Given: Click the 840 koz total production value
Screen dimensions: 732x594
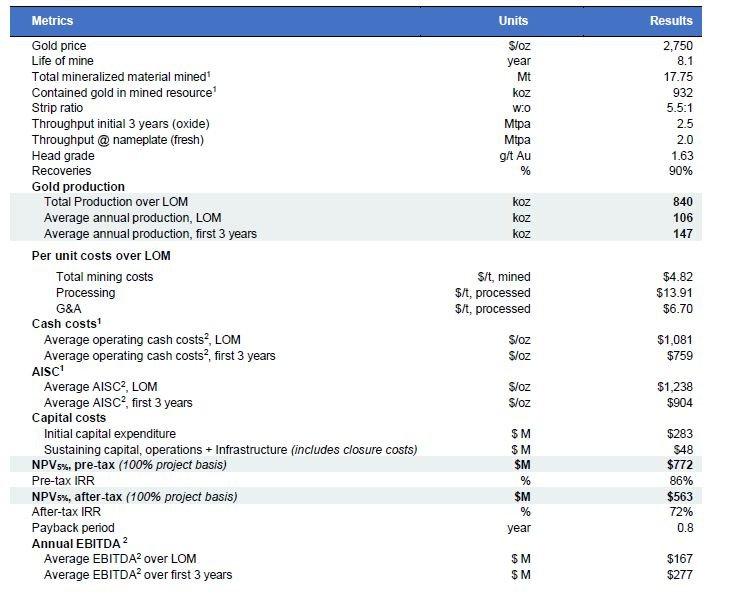Looking at the screenshot, I should tap(683, 202).
